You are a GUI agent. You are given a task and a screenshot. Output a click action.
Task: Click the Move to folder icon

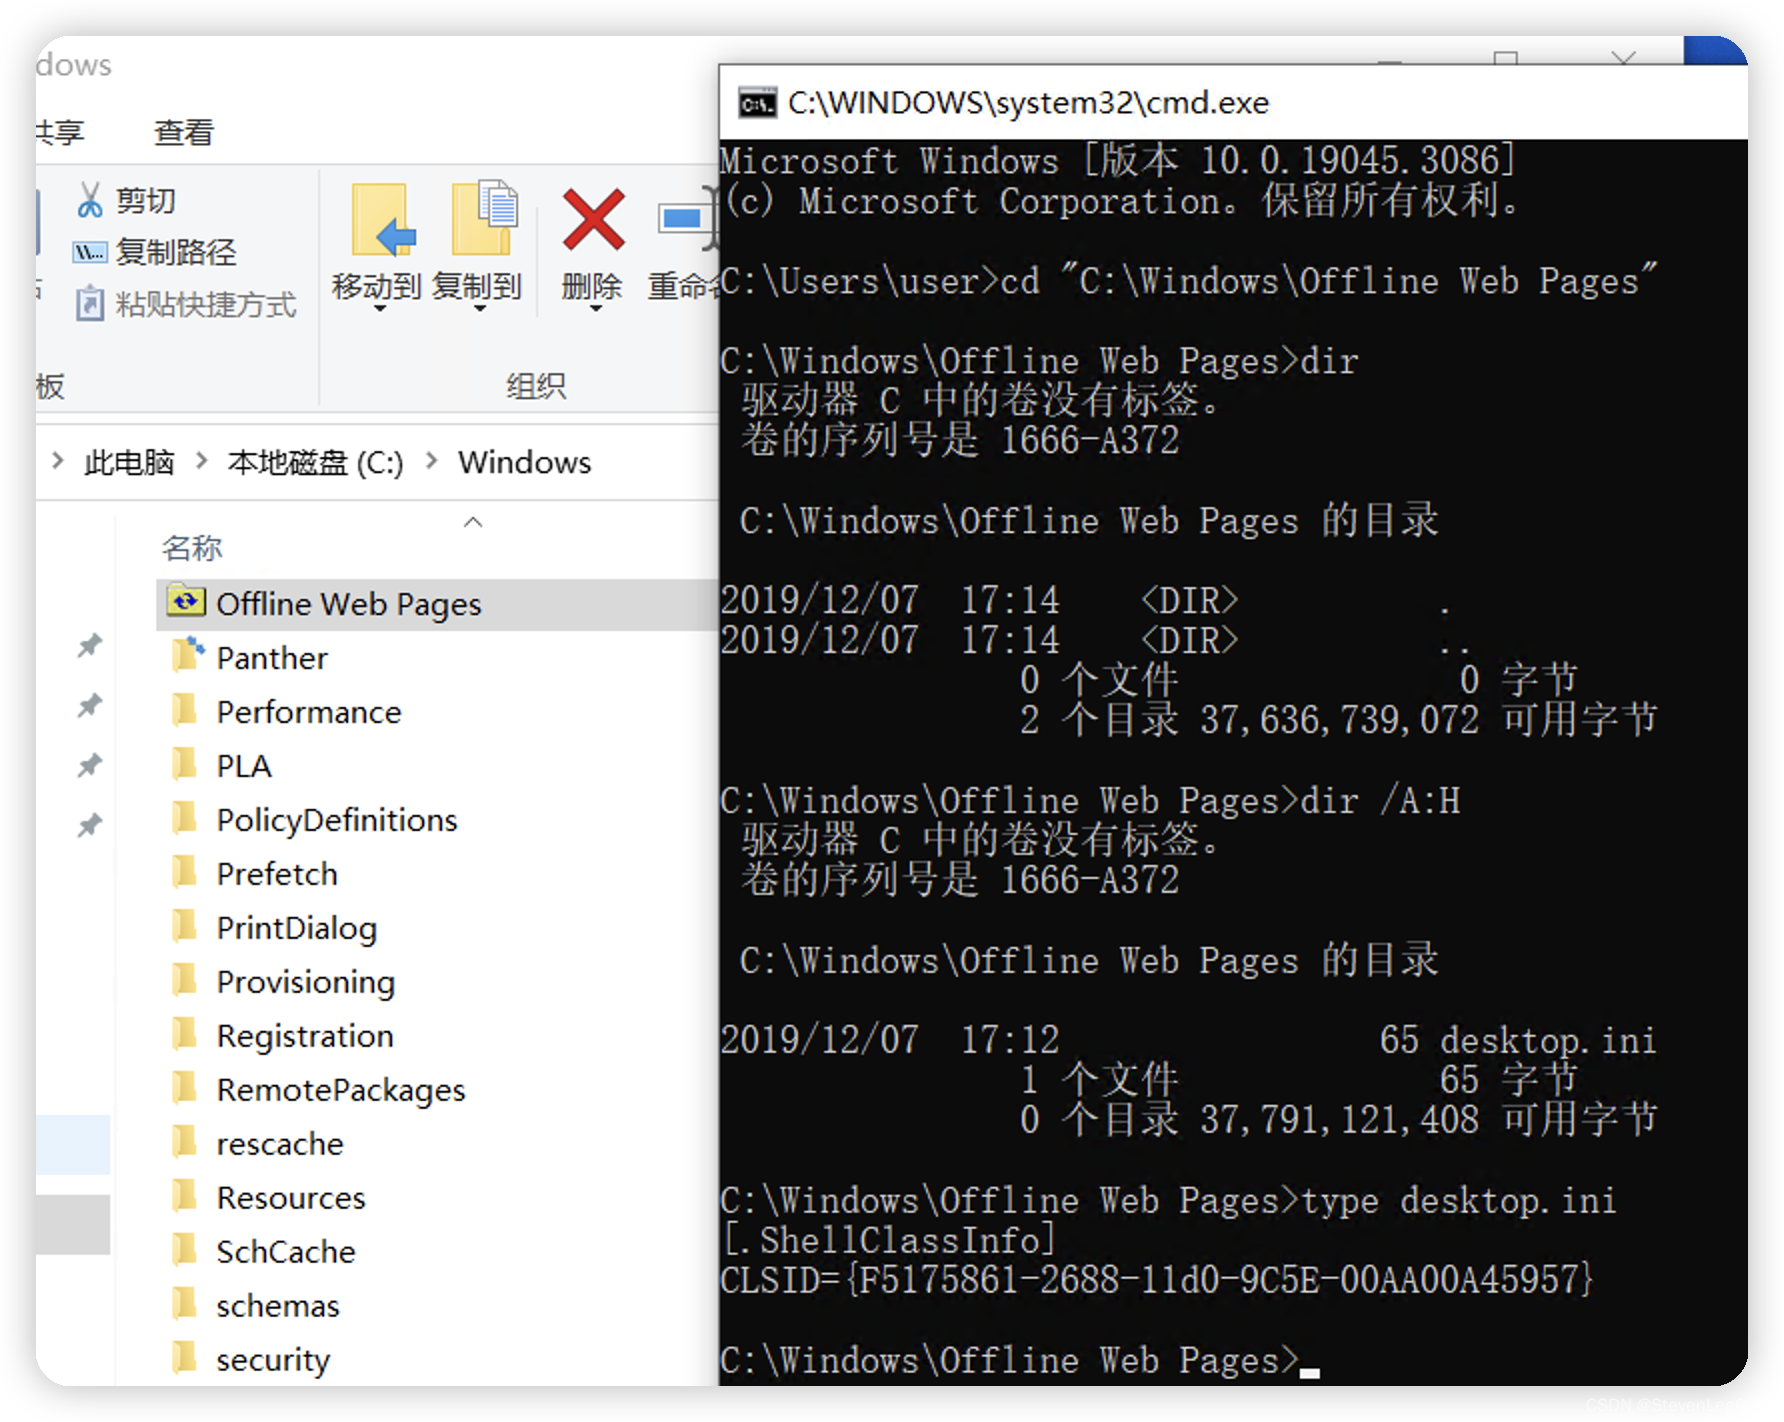point(384,220)
